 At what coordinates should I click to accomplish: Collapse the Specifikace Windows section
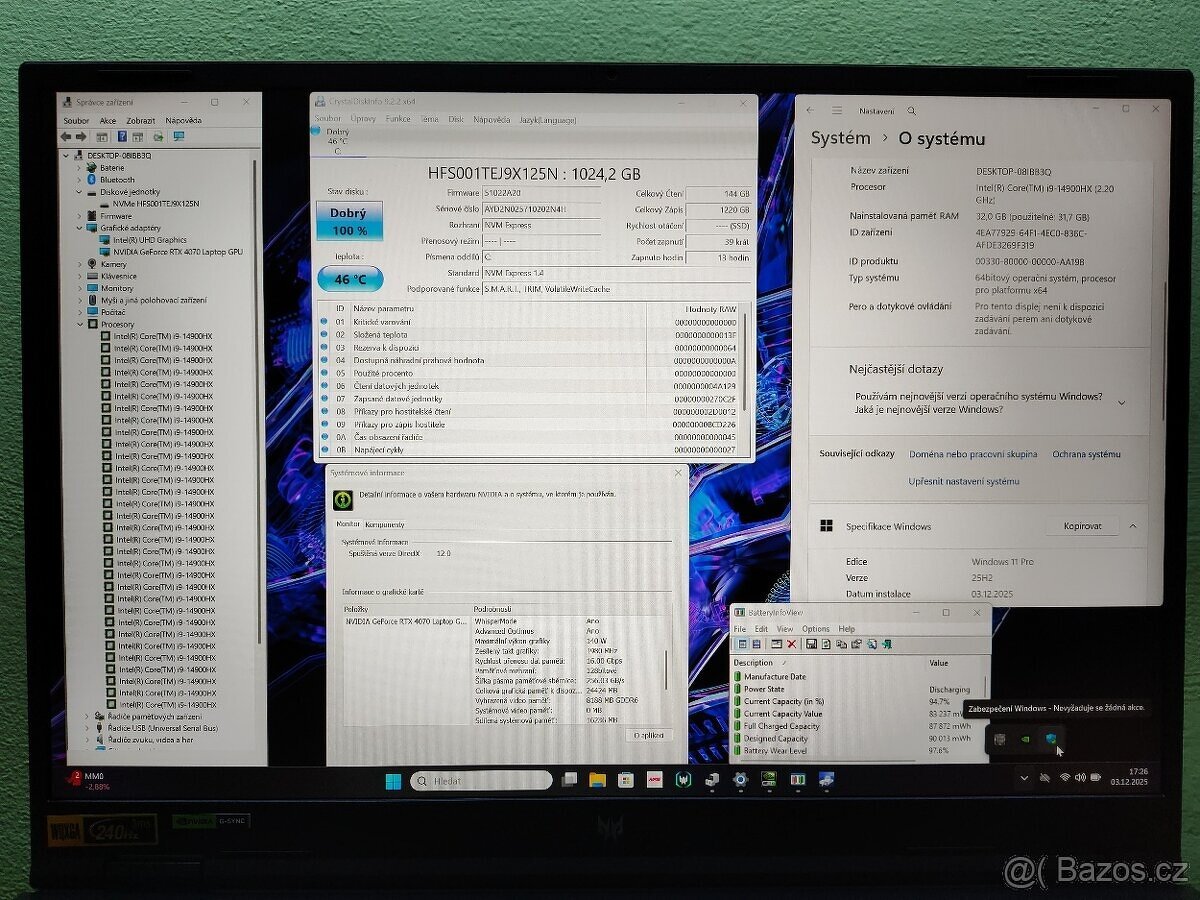(x=1133, y=526)
